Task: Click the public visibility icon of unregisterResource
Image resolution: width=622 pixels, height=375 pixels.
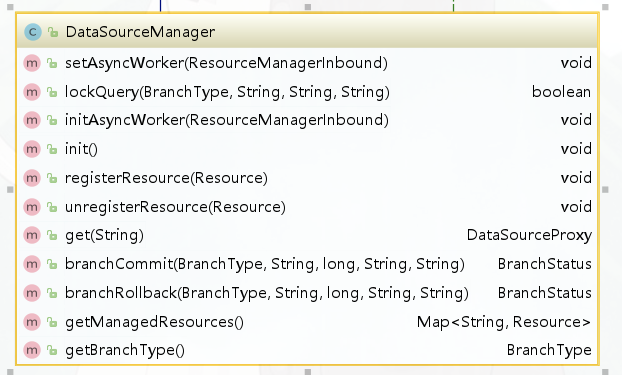Action: 52,207
